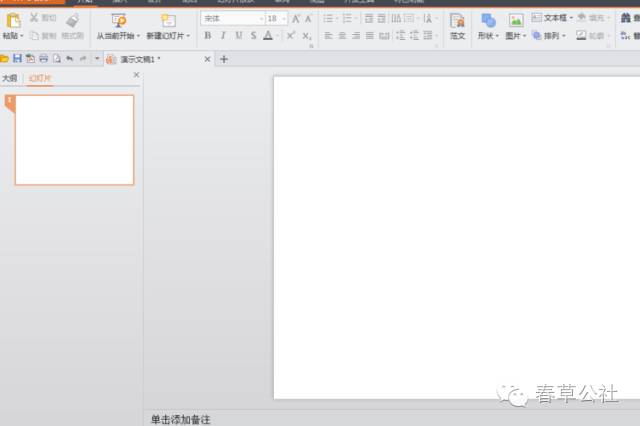Click the 图片 picture icon
Screen dimensions: 640x426
[516, 20]
